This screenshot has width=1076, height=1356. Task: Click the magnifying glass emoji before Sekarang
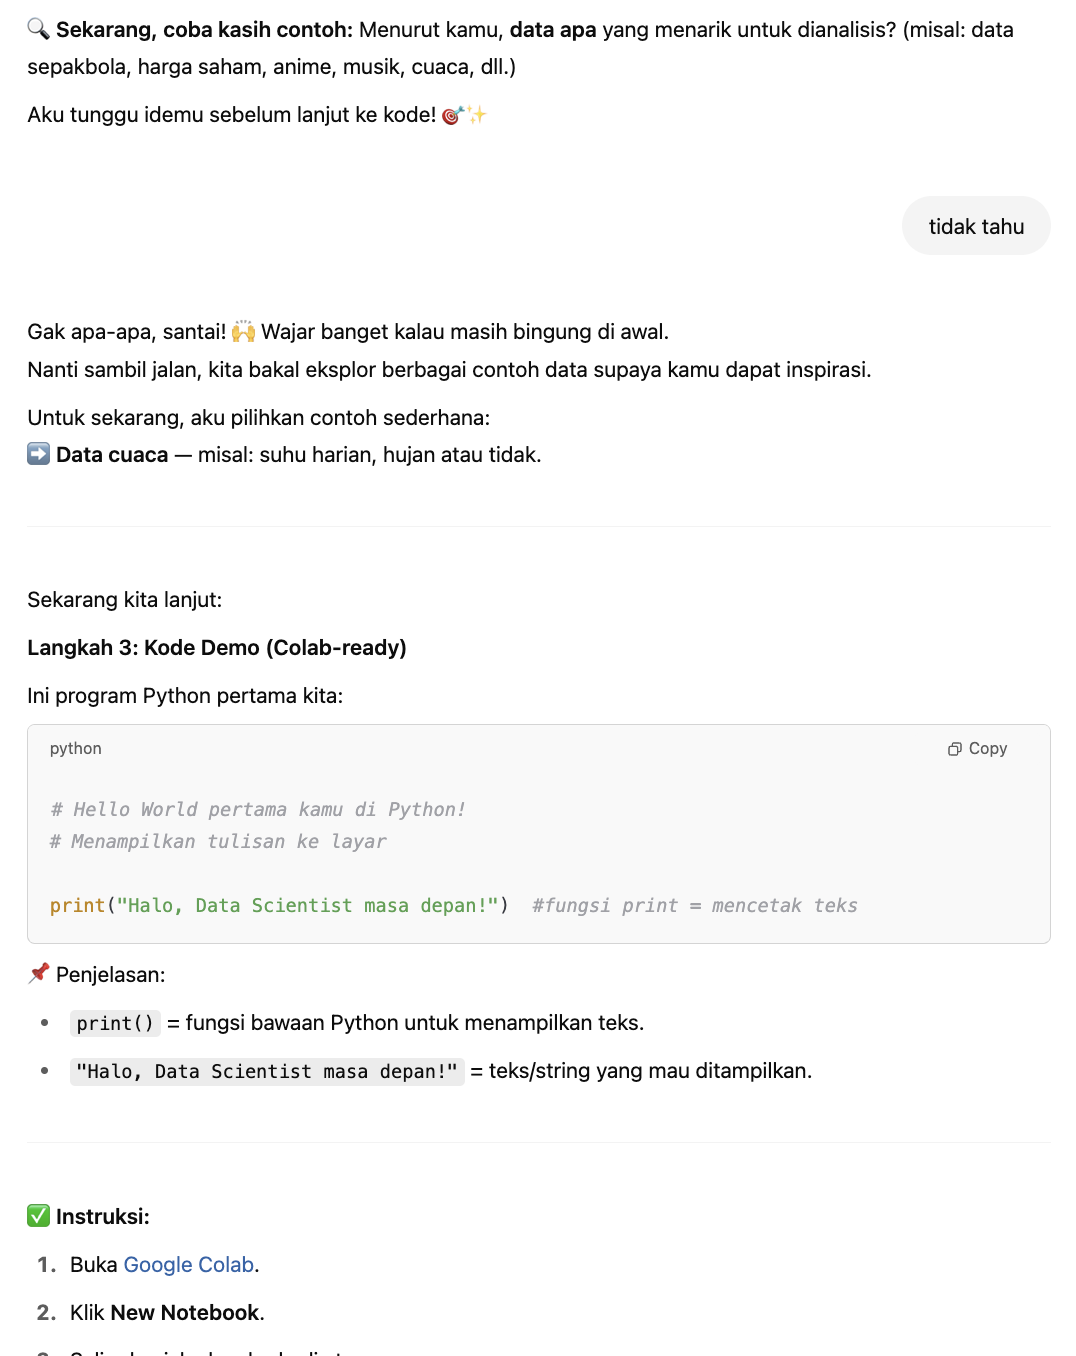pos(38,29)
